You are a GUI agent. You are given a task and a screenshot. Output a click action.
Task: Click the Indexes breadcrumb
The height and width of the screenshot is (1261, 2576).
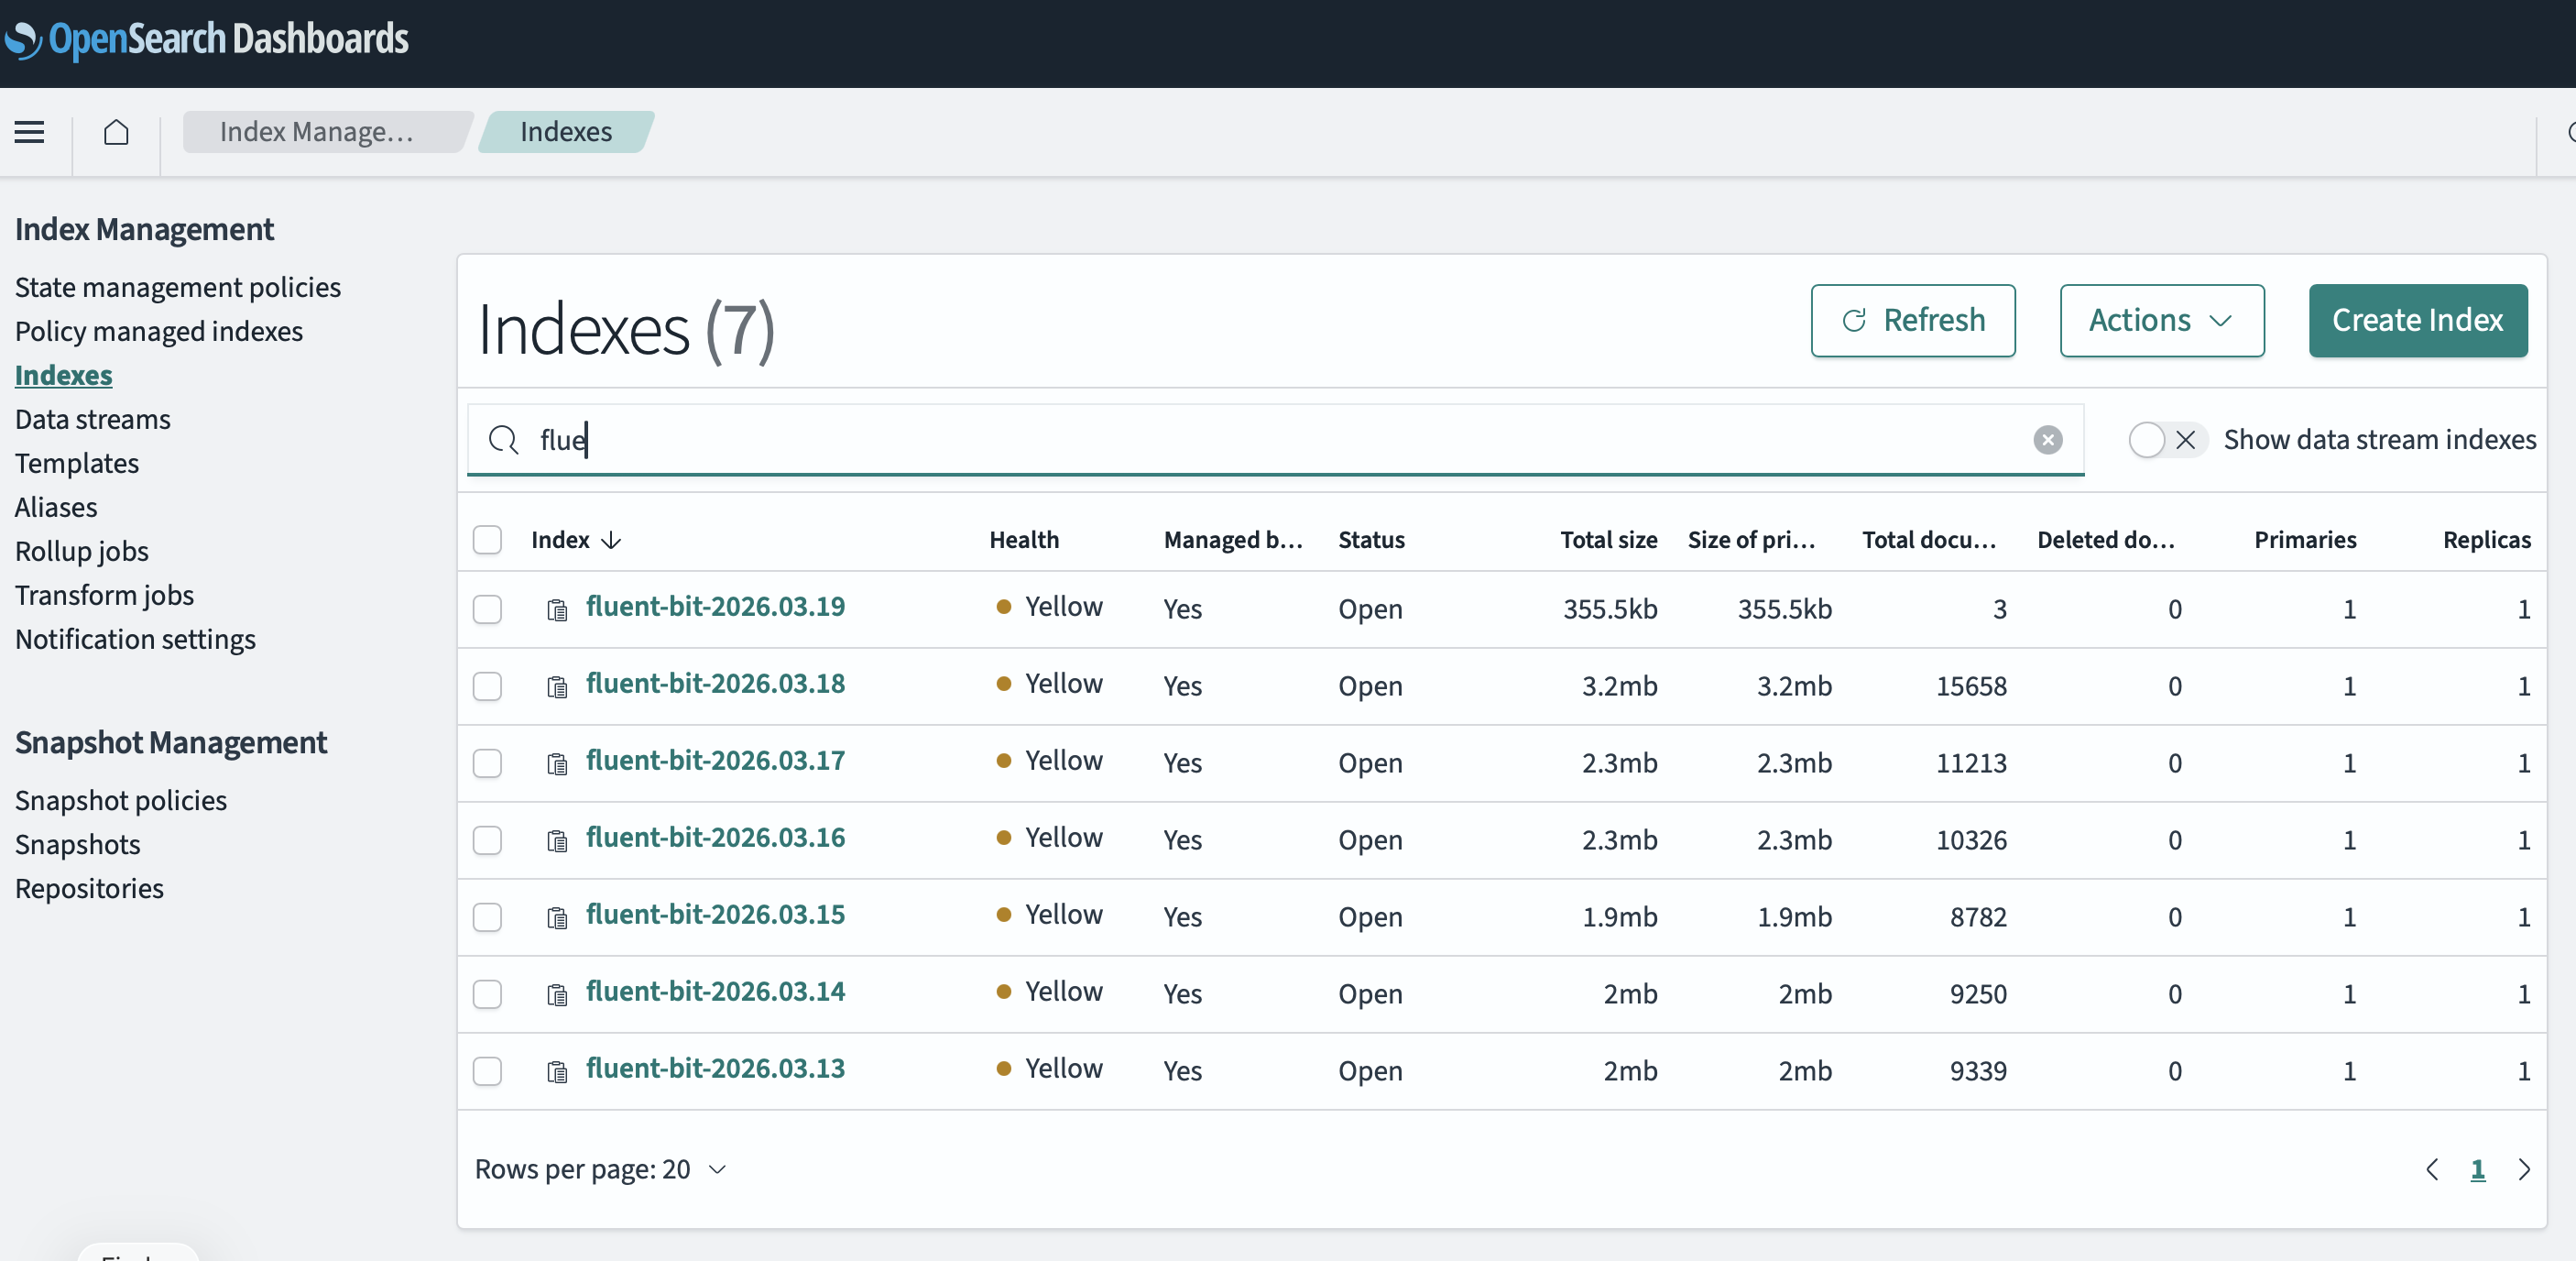pos(566,132)
